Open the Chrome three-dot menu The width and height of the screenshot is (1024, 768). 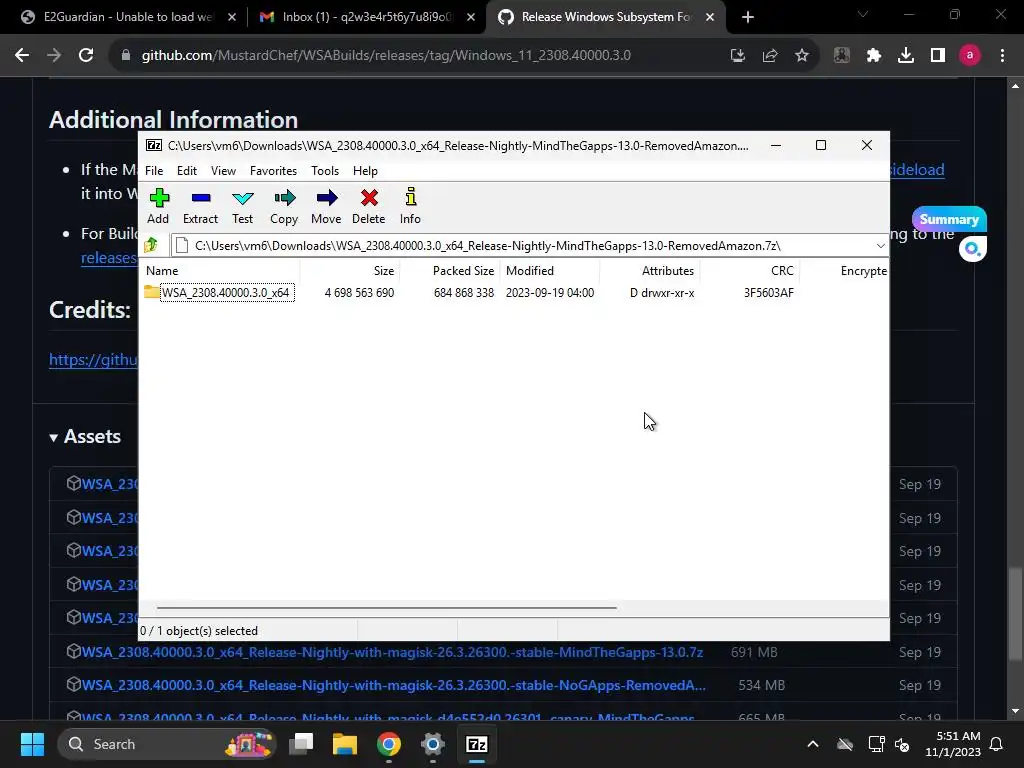click(1002, 56)
